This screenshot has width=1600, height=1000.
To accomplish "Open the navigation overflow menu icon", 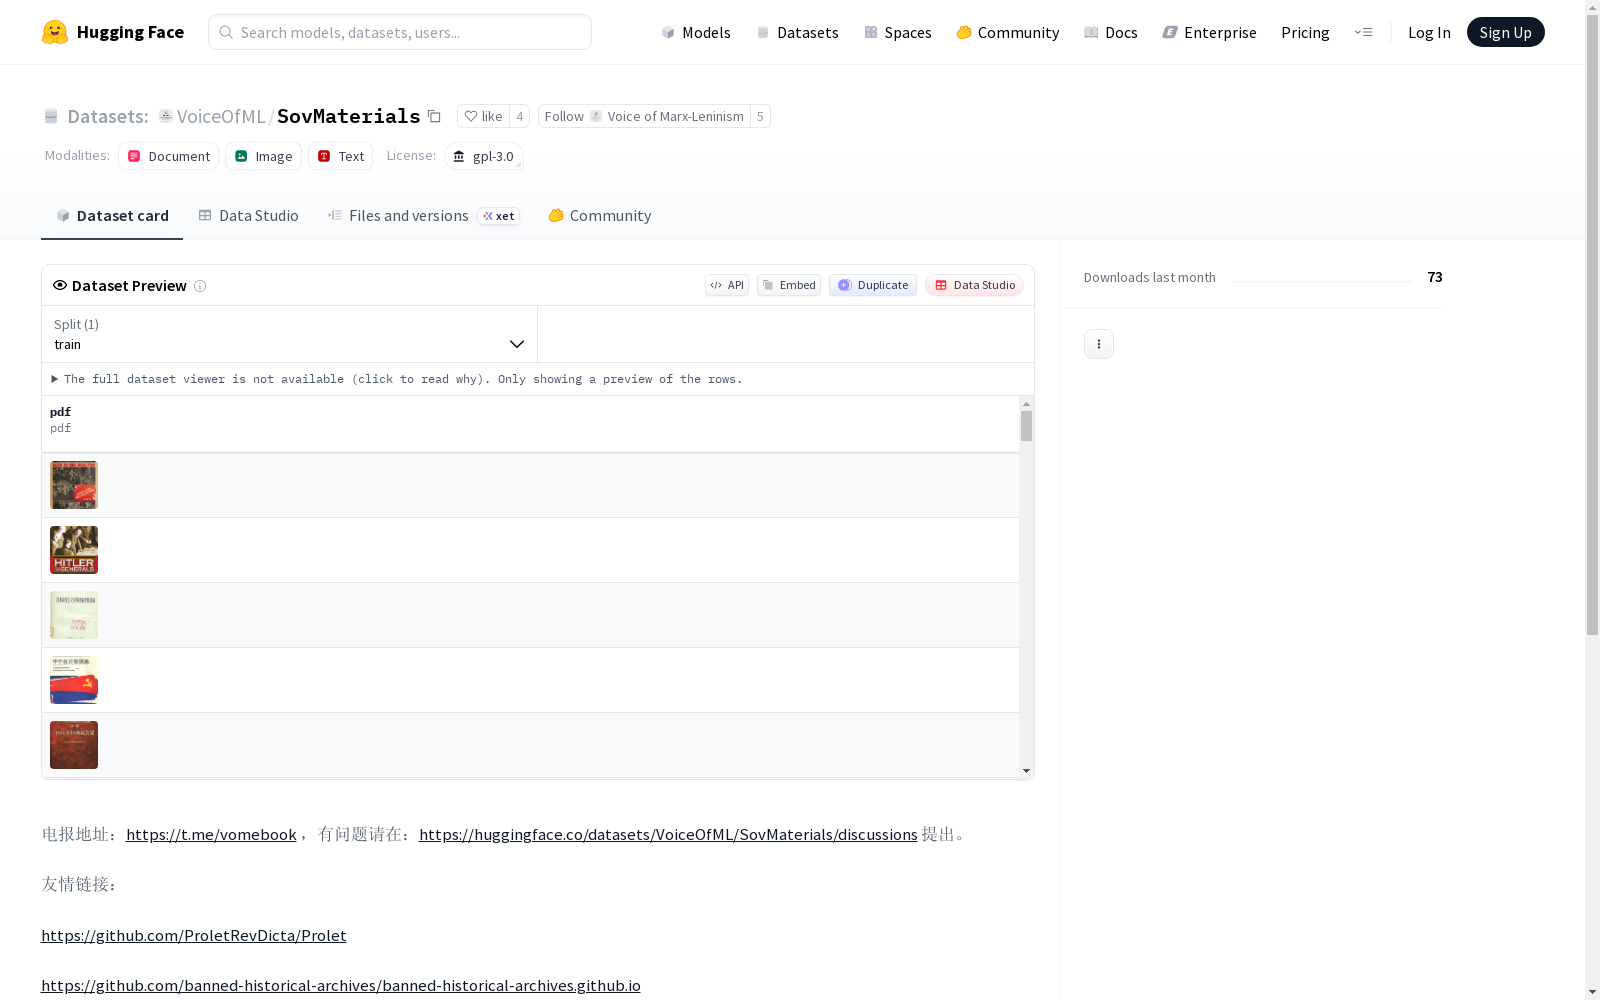I will [x=1363, y=32].
